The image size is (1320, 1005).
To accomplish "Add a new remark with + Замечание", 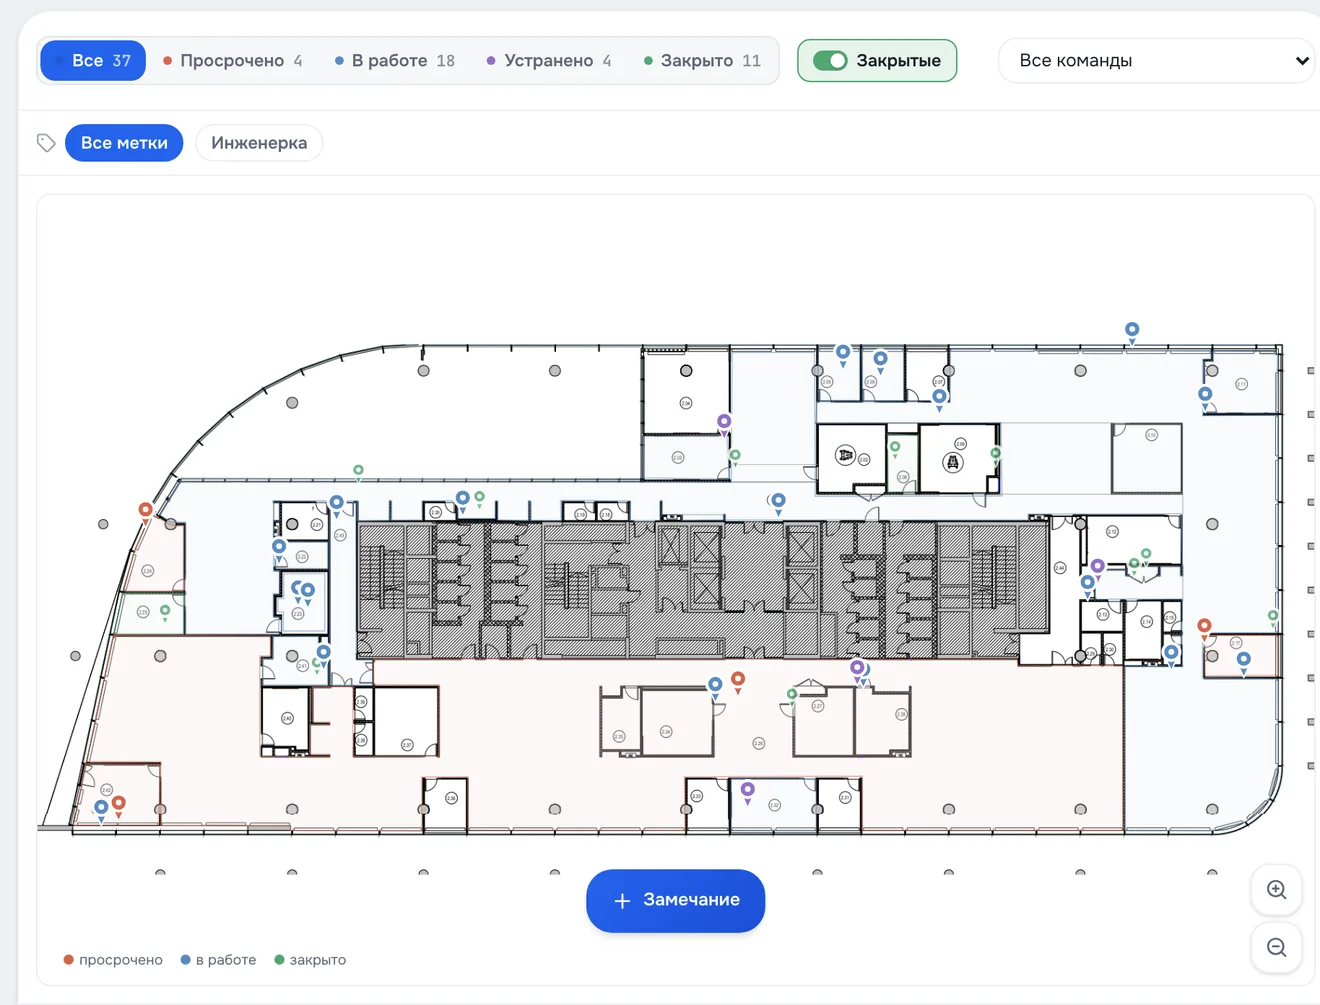I will coord(676,901).
